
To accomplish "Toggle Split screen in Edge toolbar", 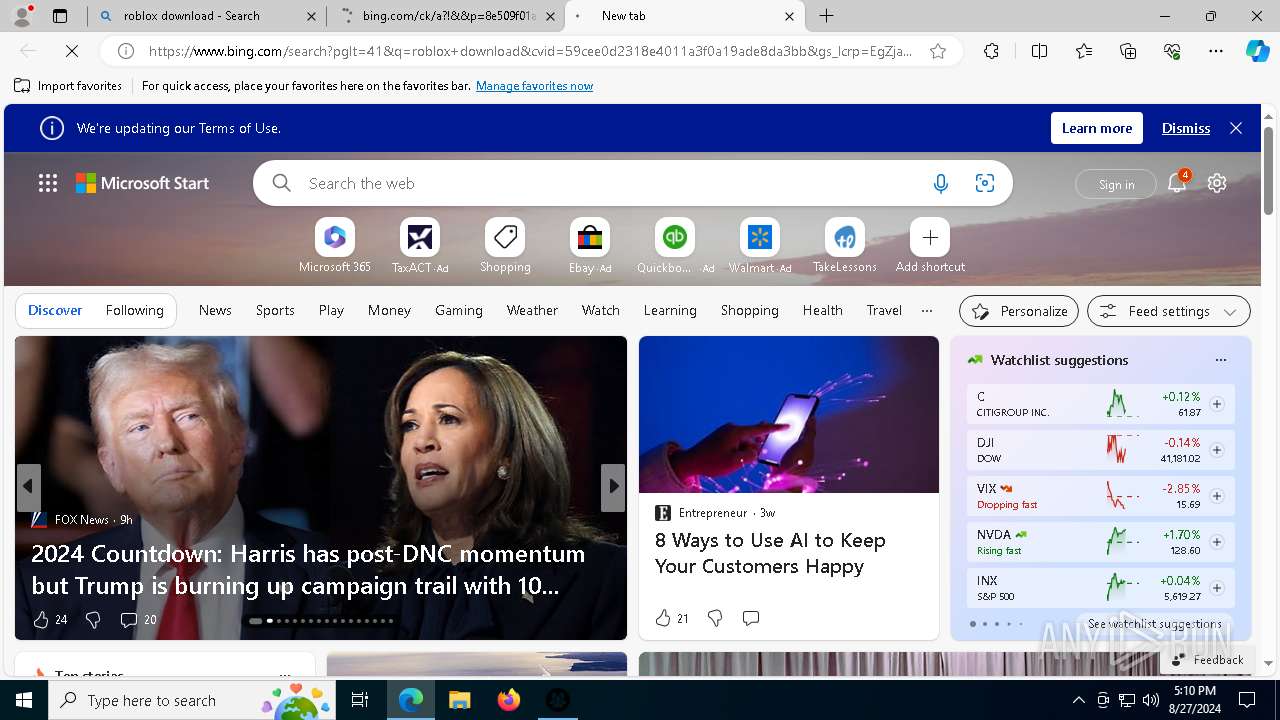I will tap(1039, 51).
